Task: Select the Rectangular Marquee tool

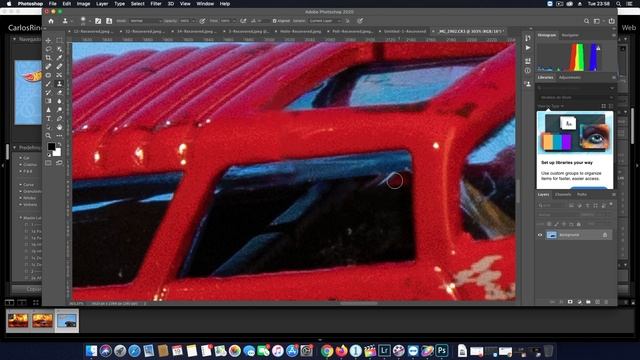Action: point(59,40)
